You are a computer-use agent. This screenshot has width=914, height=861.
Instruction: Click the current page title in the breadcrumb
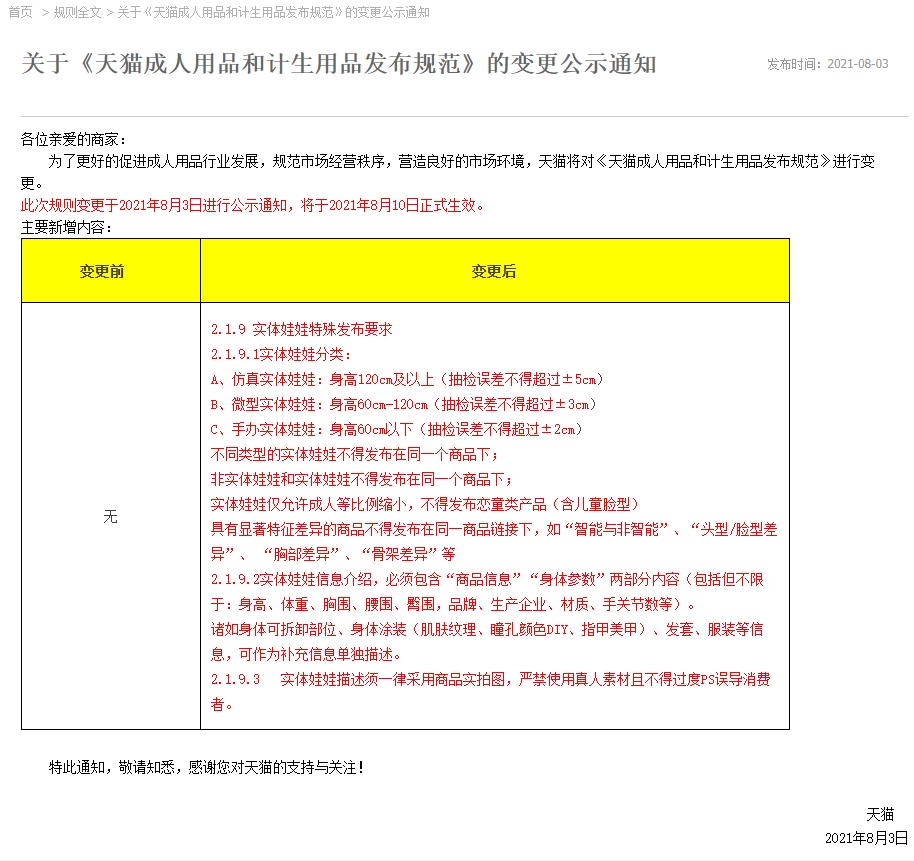point(273,12)
